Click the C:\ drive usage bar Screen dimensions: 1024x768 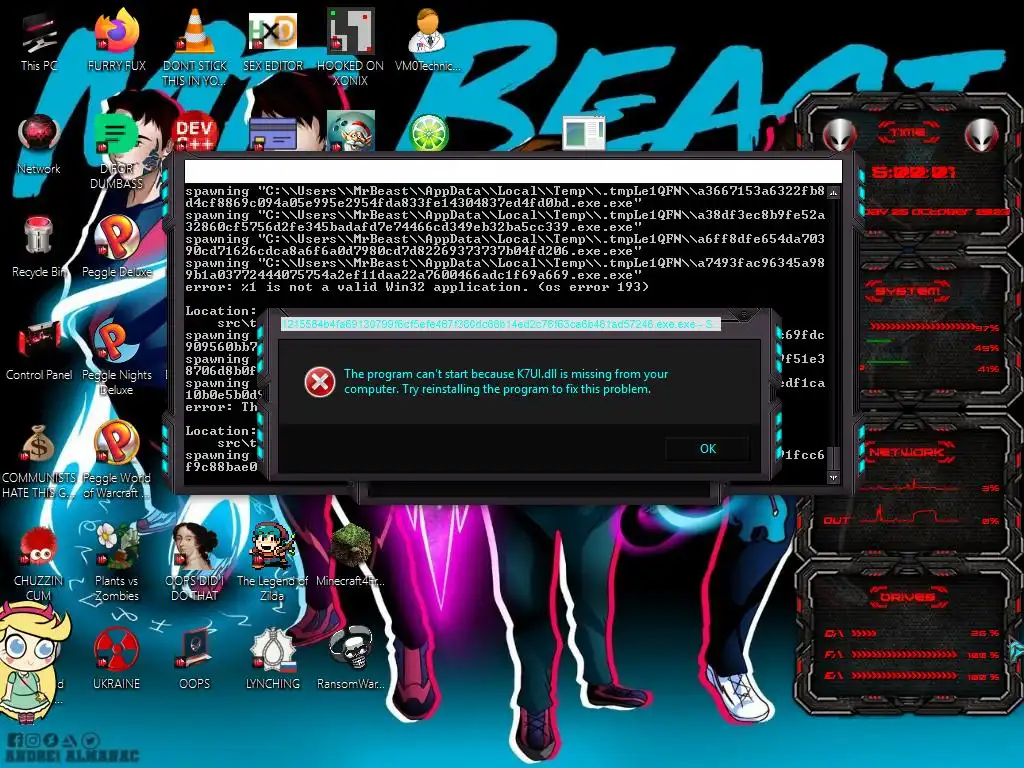(863, 633)
